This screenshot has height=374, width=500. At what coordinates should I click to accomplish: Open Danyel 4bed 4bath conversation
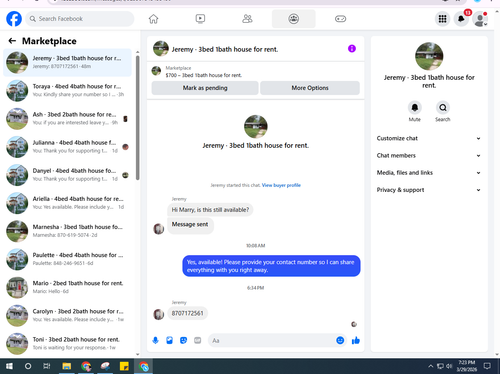click(67, 175)
